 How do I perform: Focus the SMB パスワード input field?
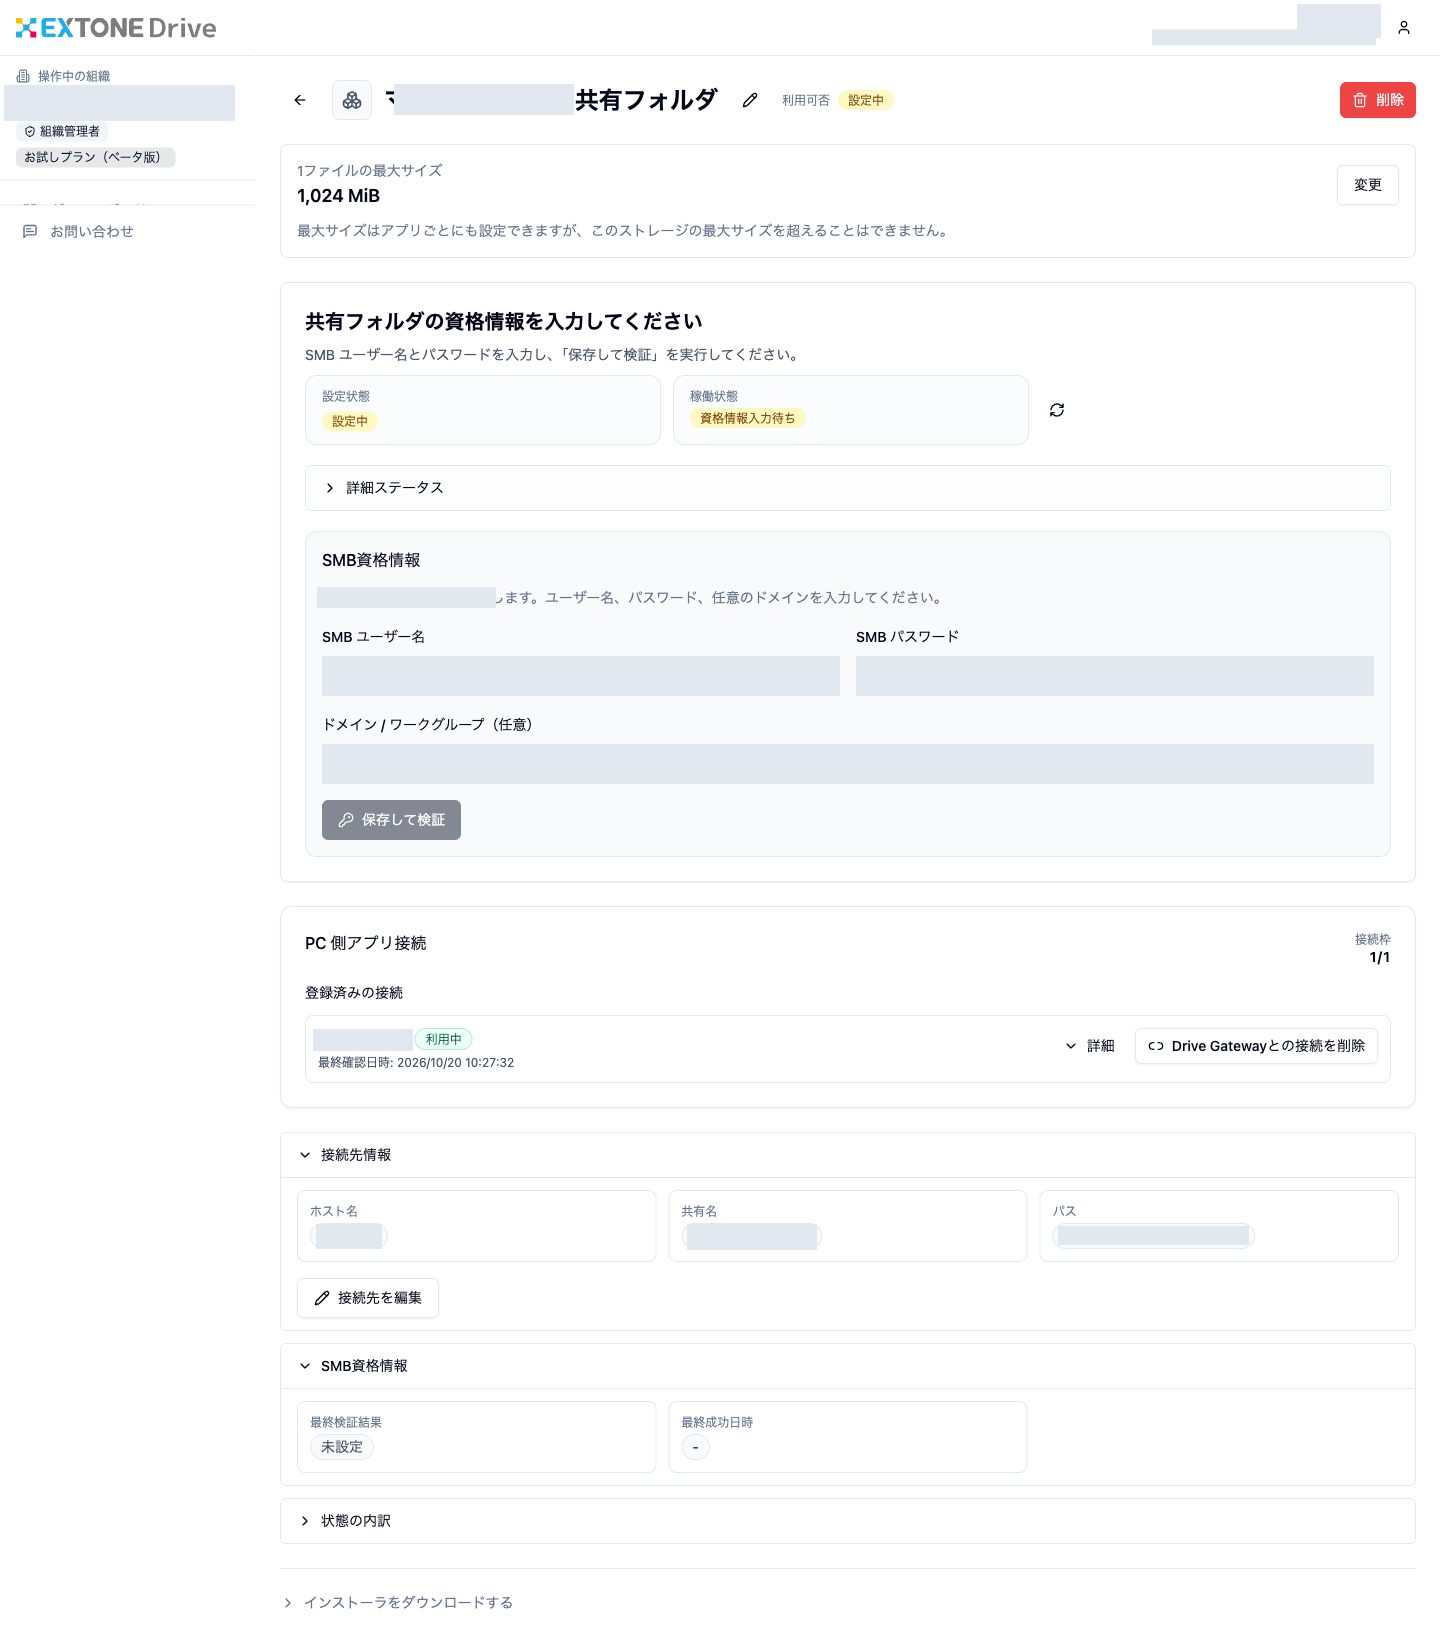coord(1115,676)
